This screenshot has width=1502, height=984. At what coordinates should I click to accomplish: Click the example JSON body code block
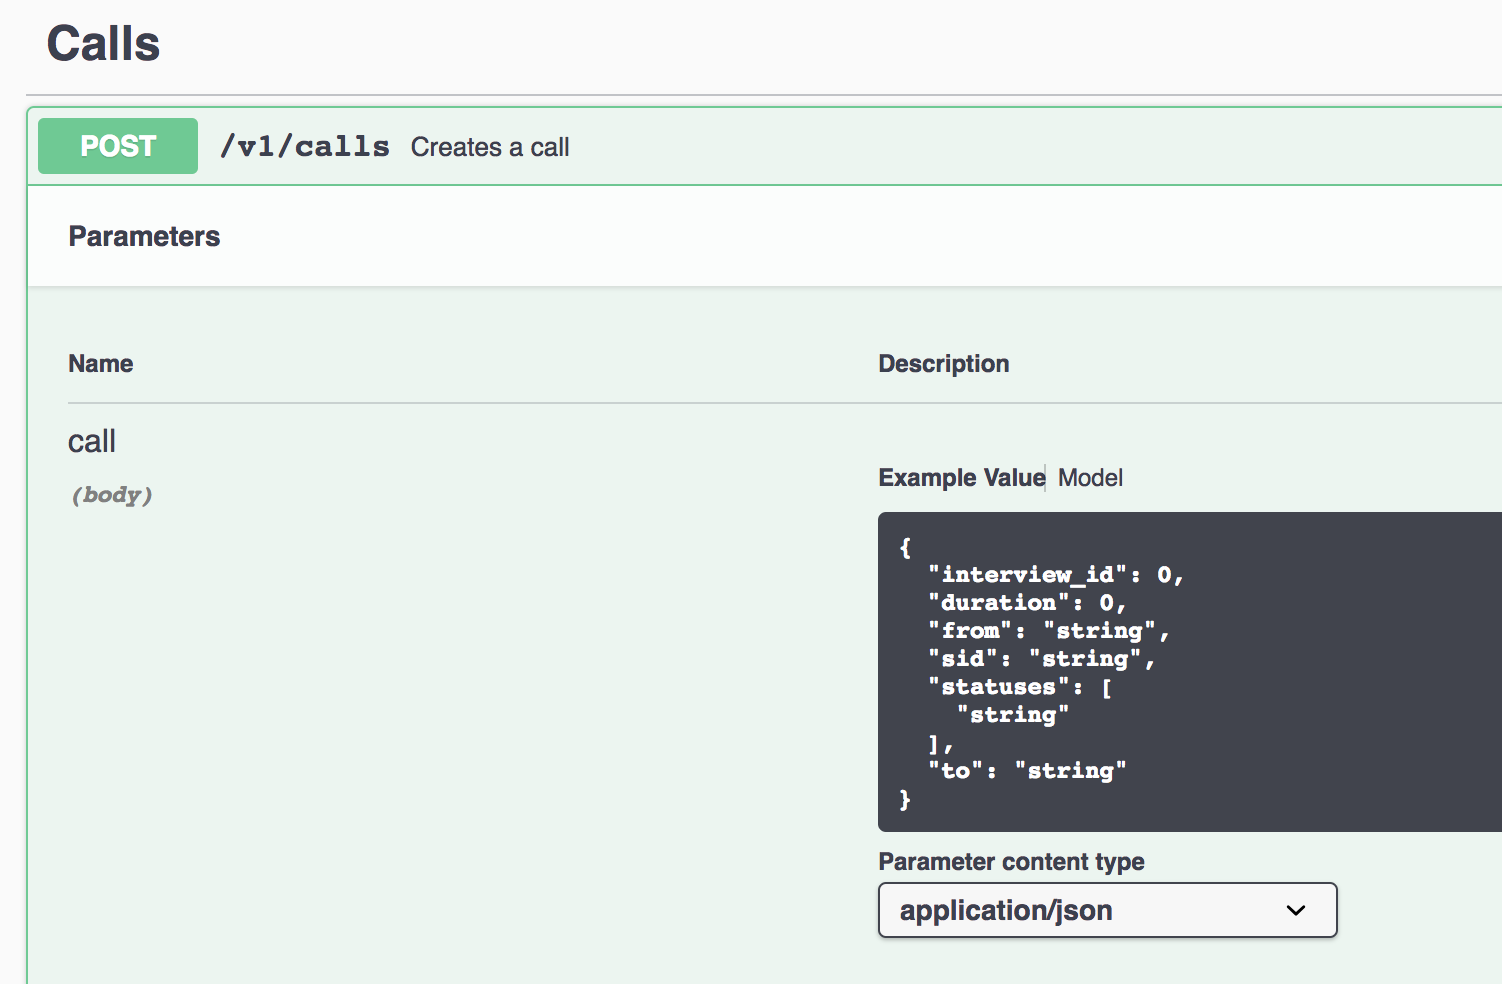coord(1190,672)
